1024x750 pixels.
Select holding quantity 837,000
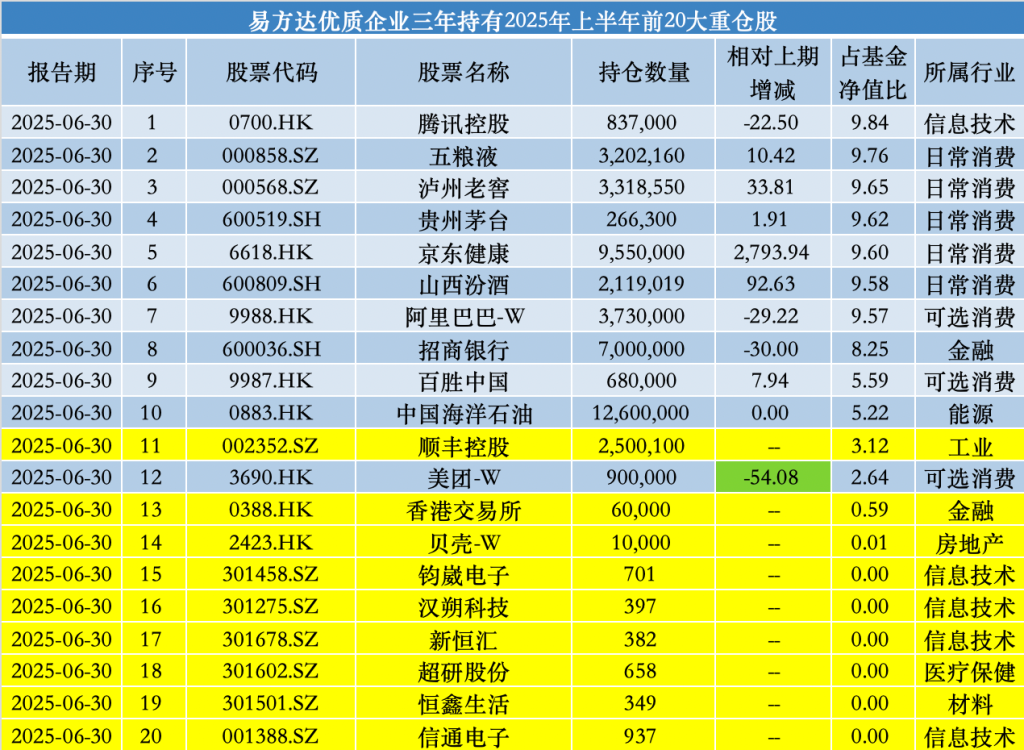click(x=641, y=122)
